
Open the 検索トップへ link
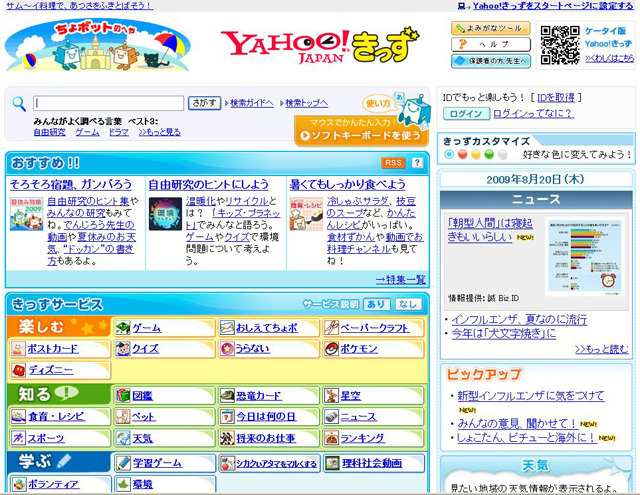pos(307,103)
